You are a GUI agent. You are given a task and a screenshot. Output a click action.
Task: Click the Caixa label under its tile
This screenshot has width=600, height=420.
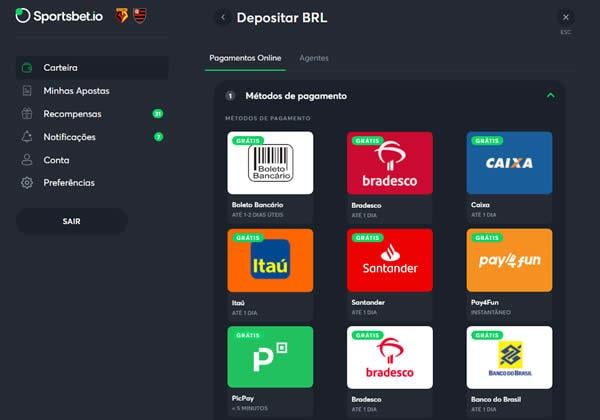coord(480,205)
